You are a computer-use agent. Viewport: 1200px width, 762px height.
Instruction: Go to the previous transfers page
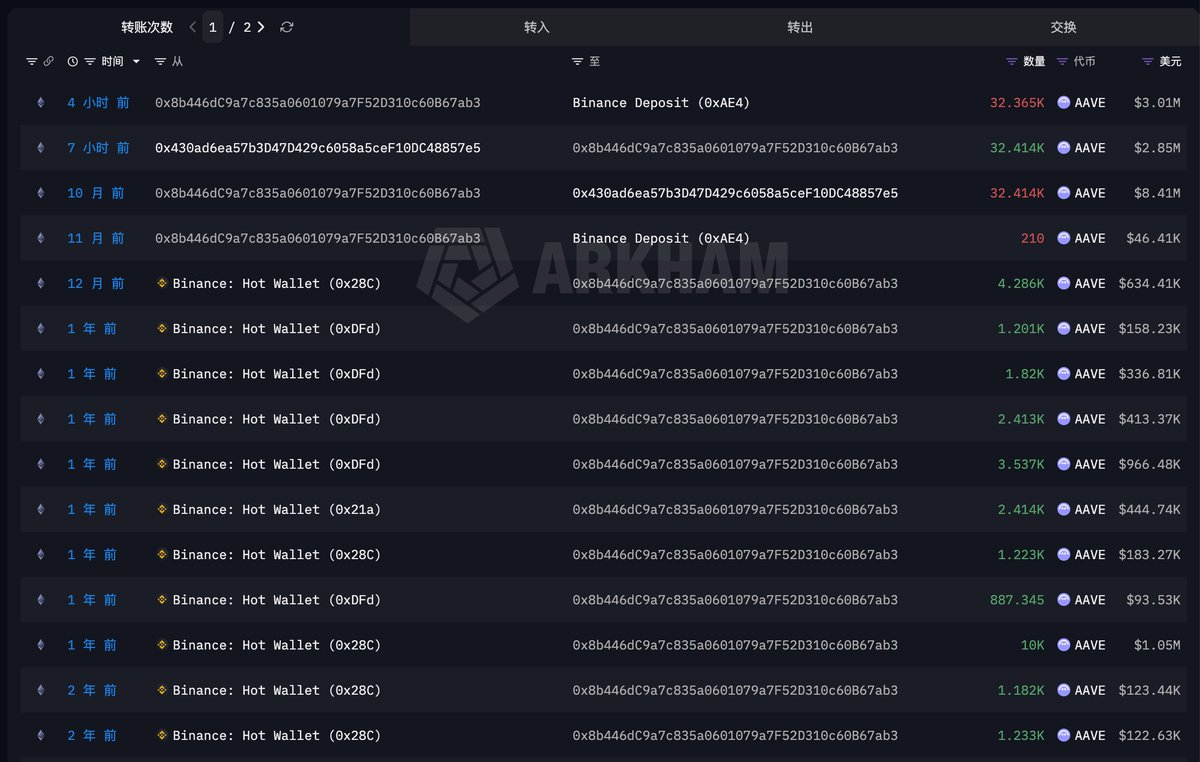tap(193, 27)
